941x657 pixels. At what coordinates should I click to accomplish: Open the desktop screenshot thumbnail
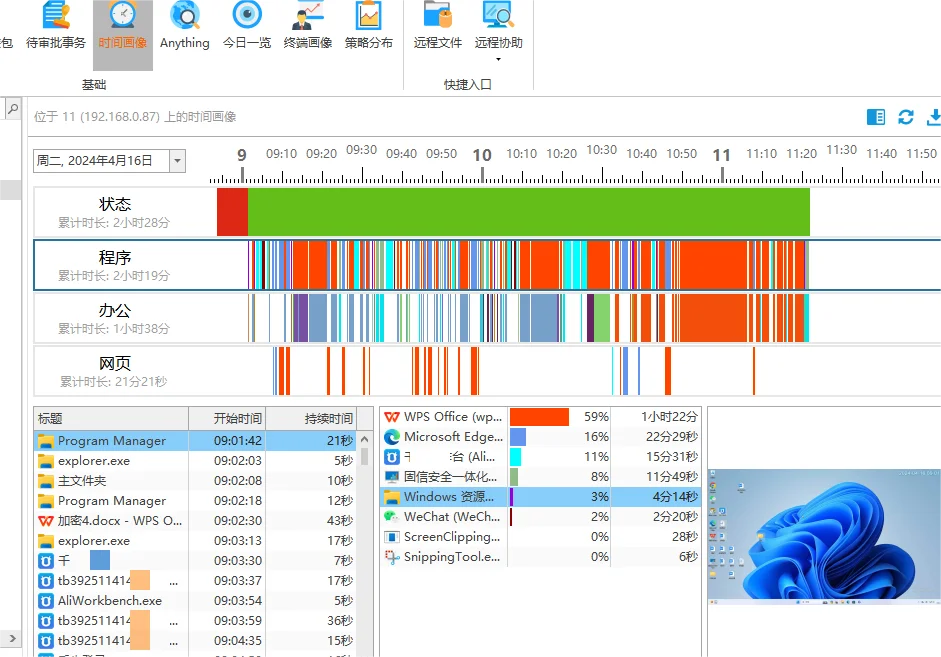click(824, 536)
